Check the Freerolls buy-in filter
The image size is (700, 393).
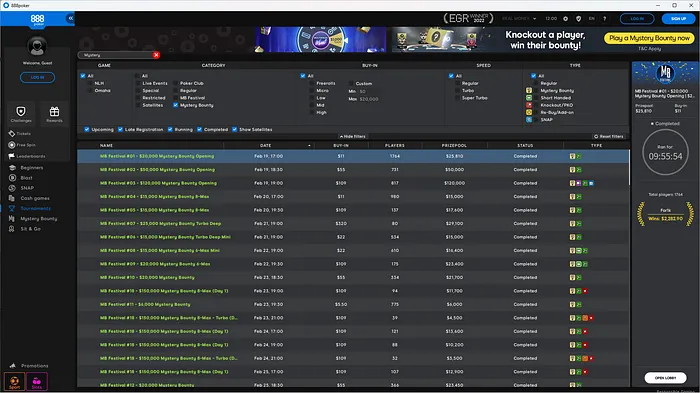311,84
